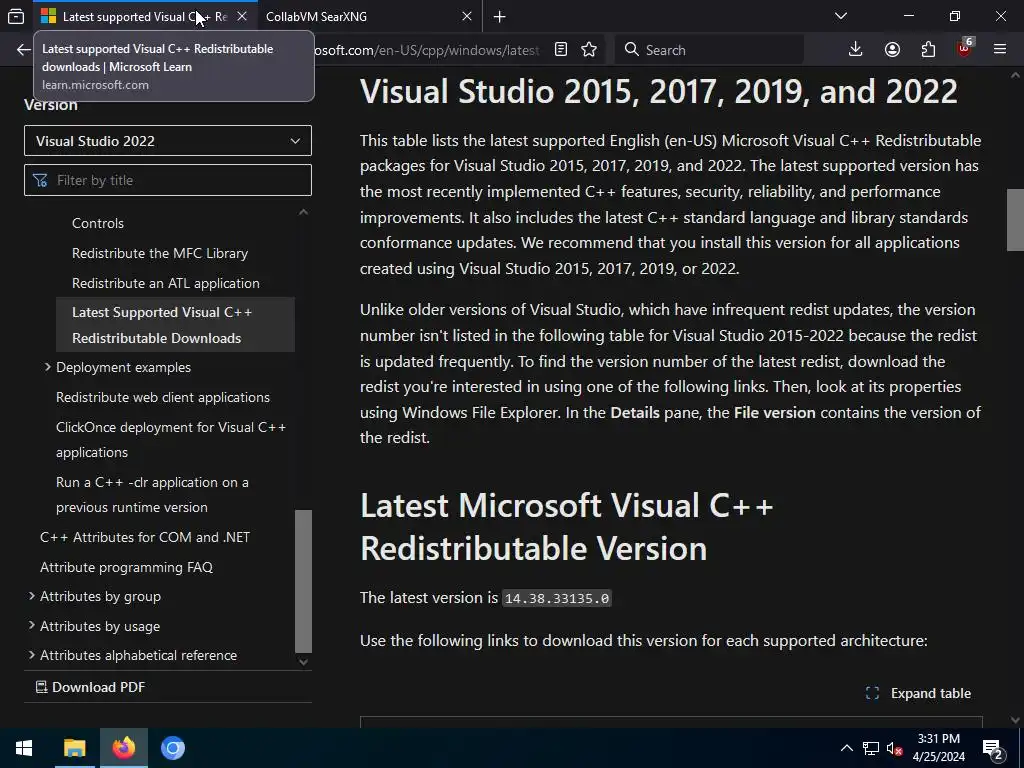Expand Attributes by group
1024x768 pixels.
pyautogui.click(x=31, y=596)
